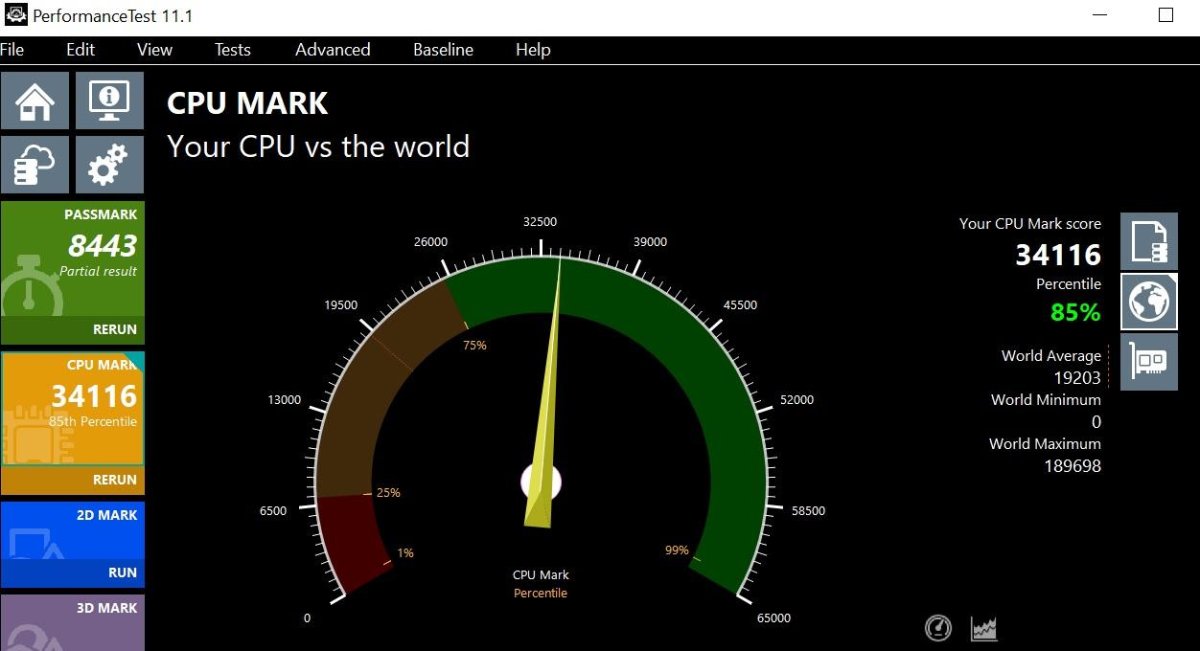The height and width of the screenshot is (651, 1200).
Task: Switch to the distribution chart view icon
Action: tap(984, 628)
